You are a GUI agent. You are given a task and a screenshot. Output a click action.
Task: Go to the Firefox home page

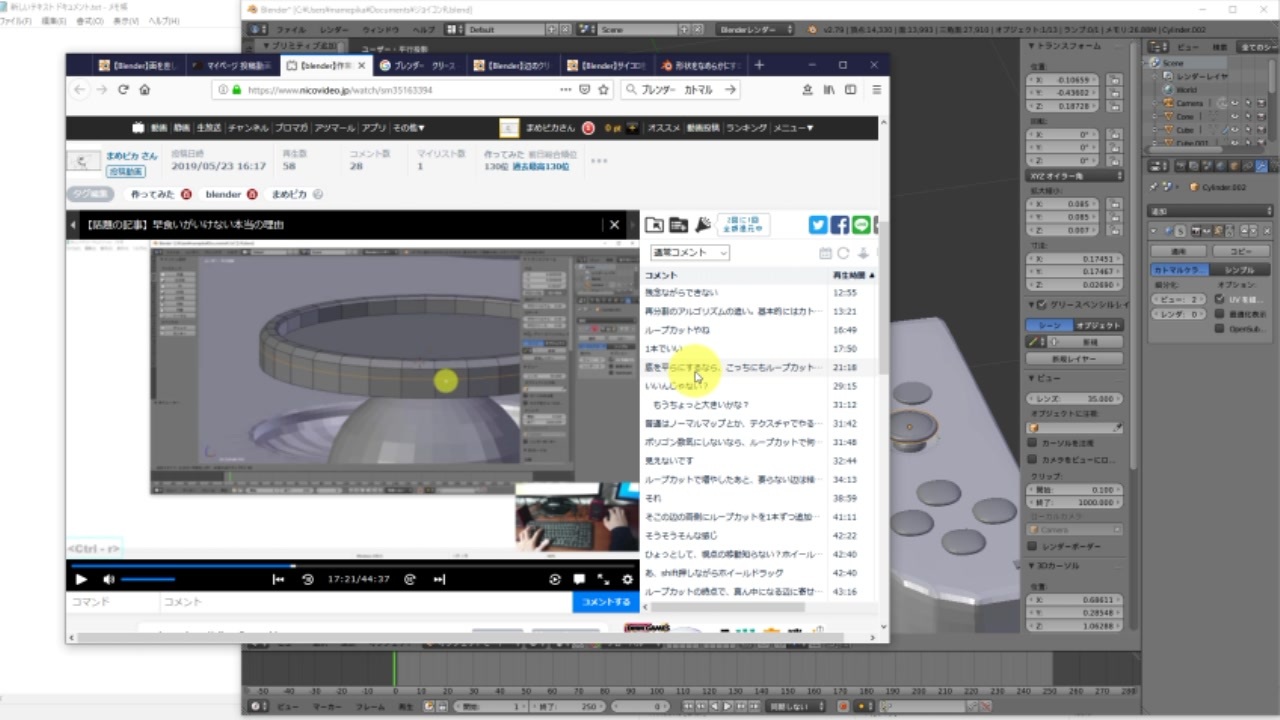click(x=145, y=90)
